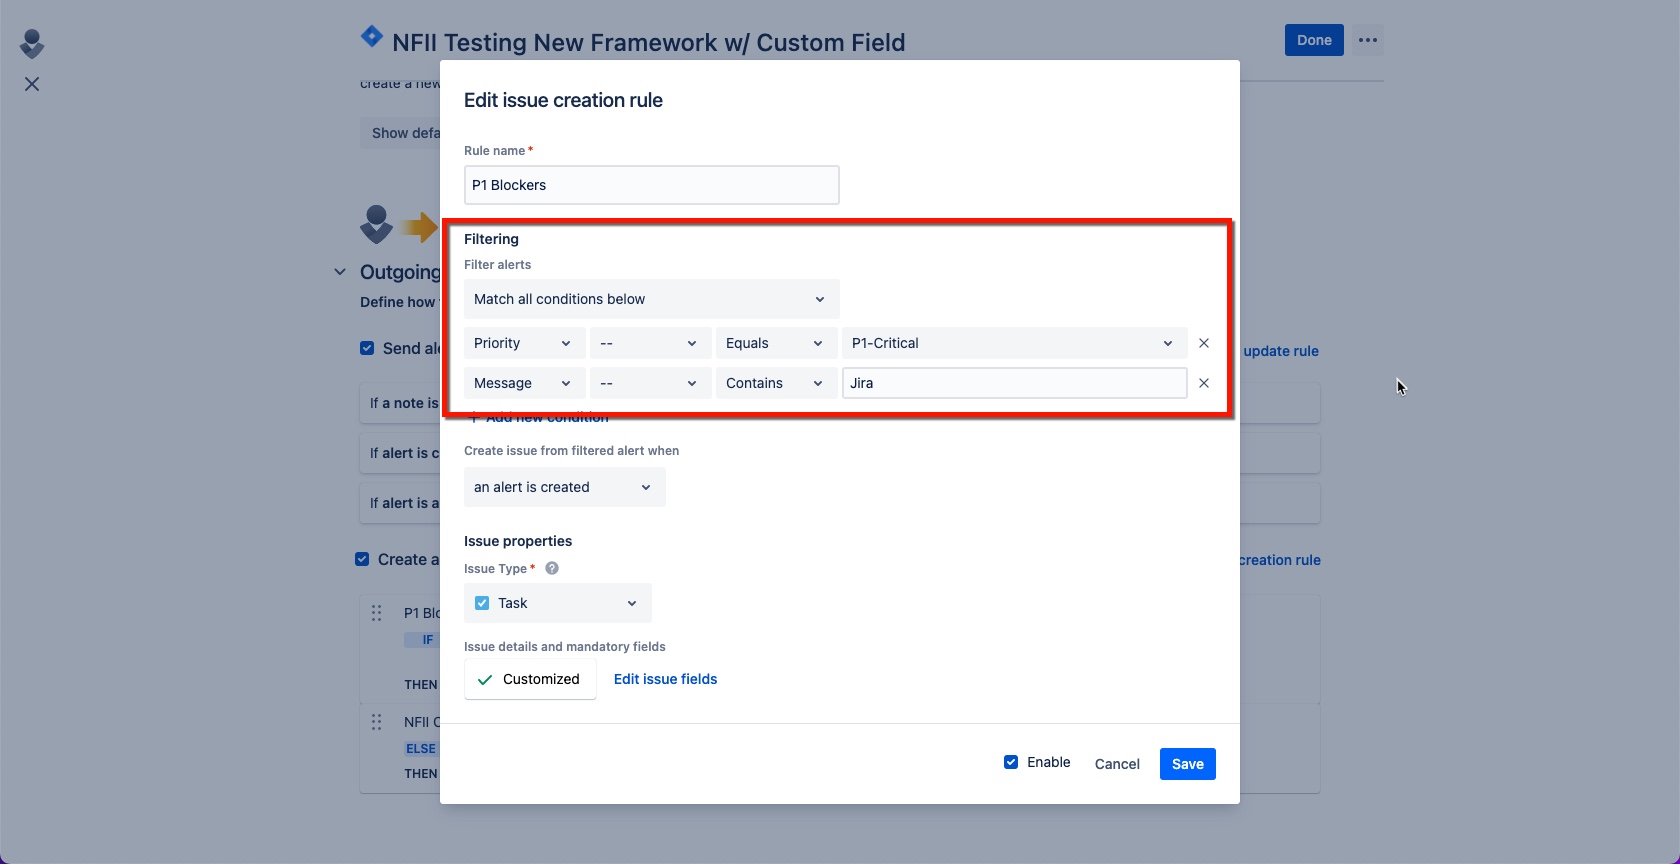Click Add new condition link
The width and height of the screenshot is (1680, 864).
tap(540, 417)
